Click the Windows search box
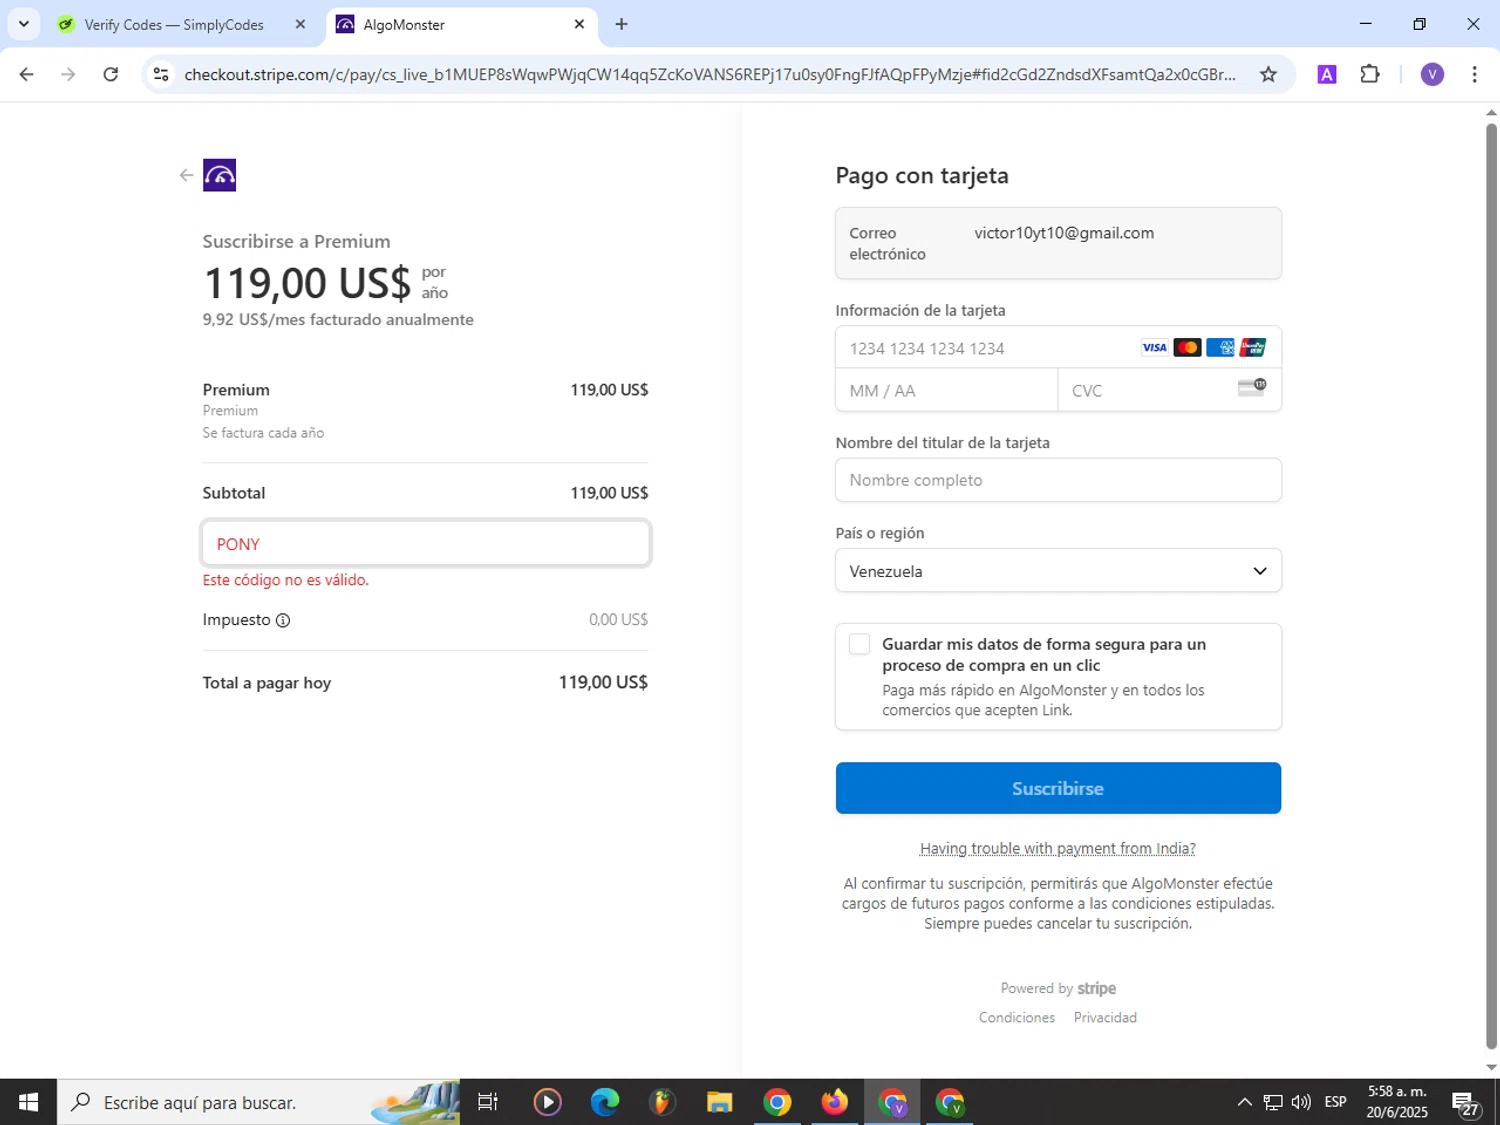The width and height of the screenshot is (1500, 1125). tap(258, 1102)
